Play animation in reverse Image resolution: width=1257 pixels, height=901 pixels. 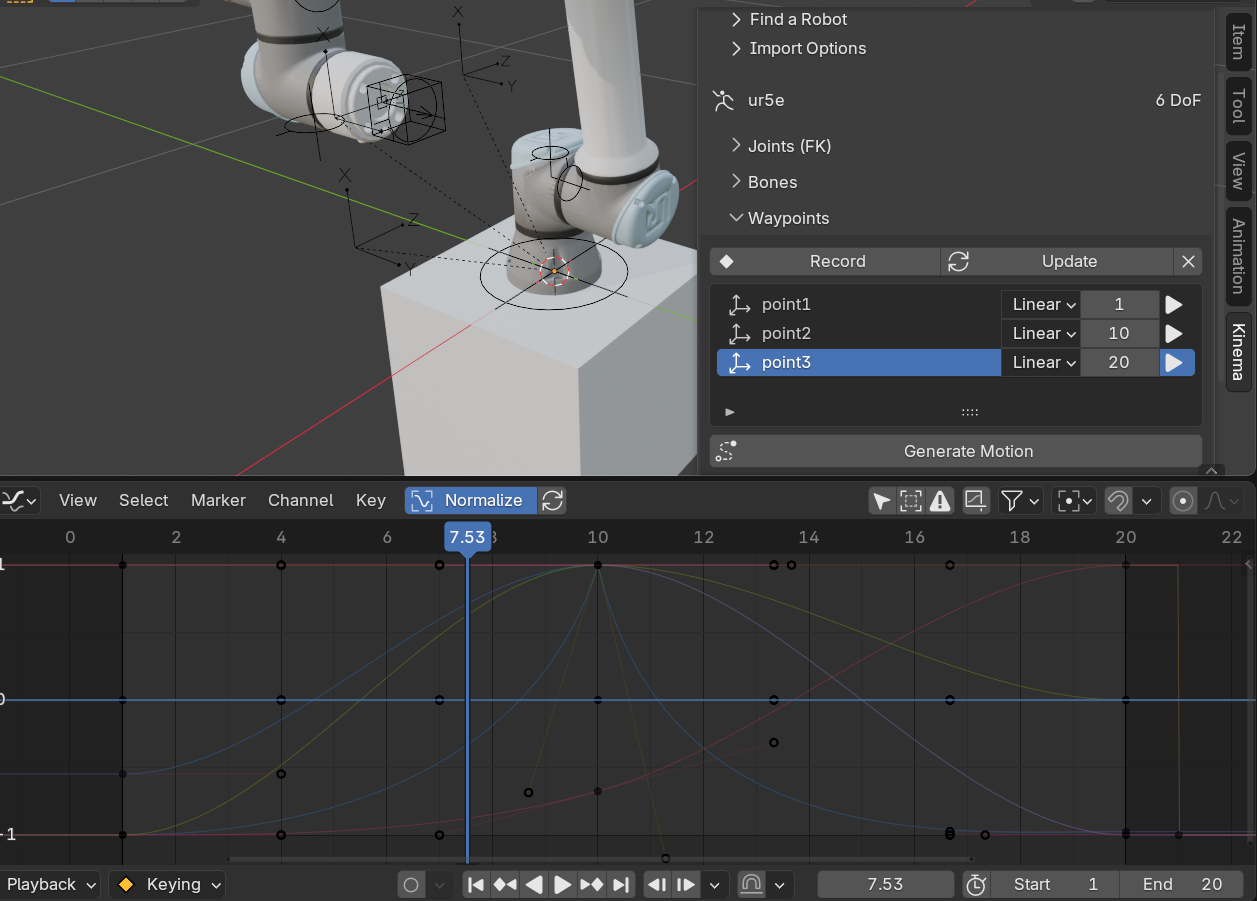pos(534,884)
